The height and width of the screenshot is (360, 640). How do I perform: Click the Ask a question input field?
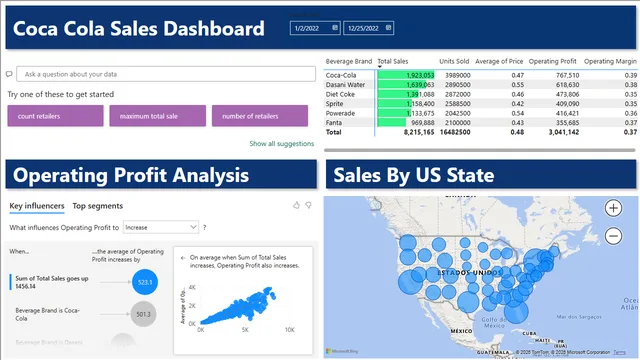pos(166,74)
